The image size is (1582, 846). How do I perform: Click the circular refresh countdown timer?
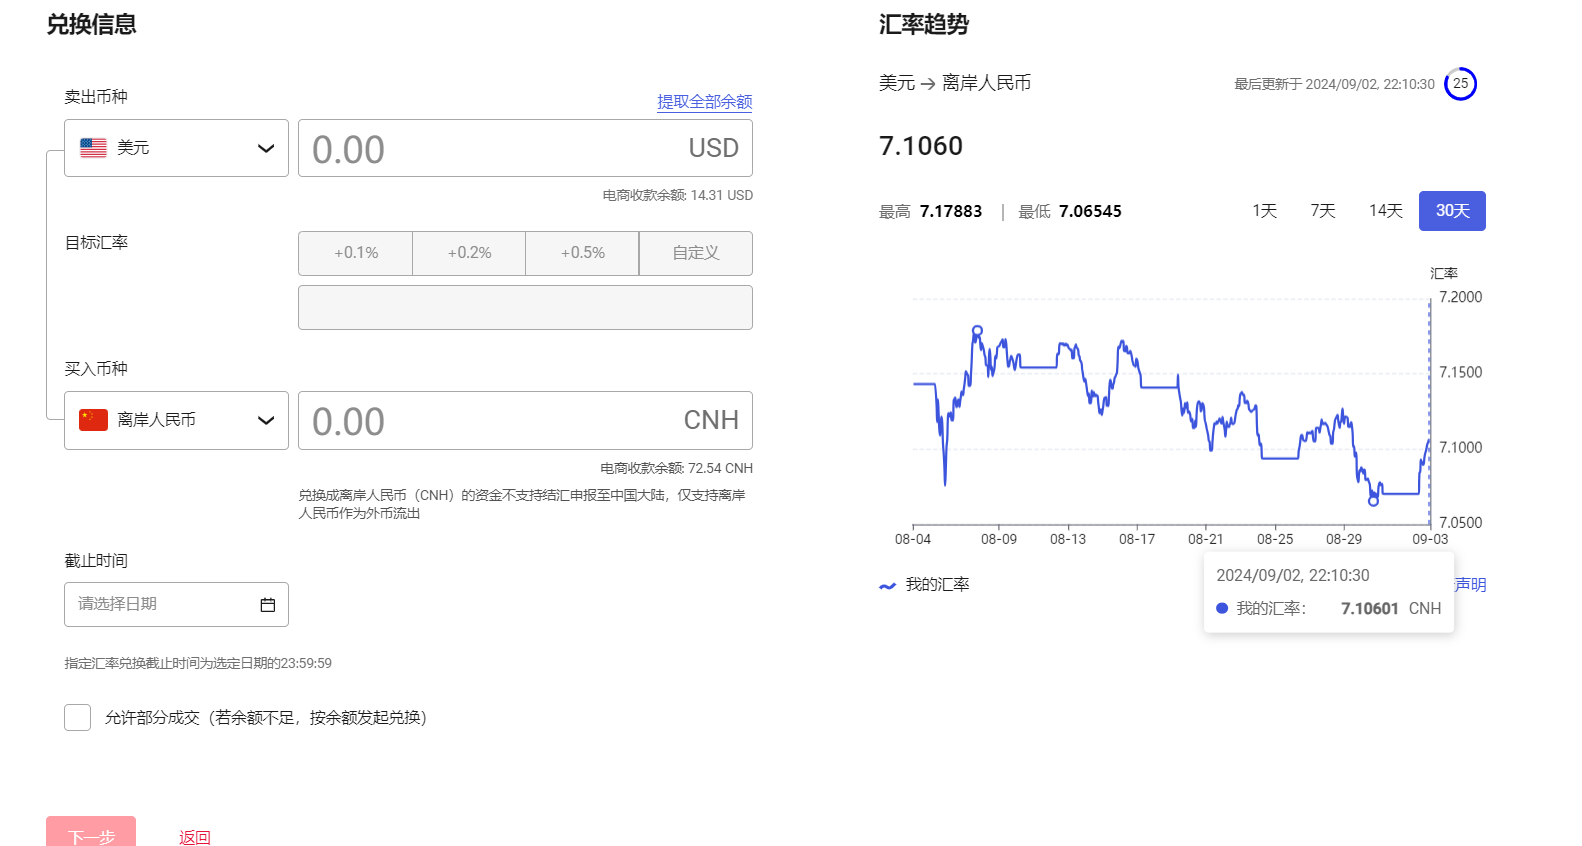1460,84
